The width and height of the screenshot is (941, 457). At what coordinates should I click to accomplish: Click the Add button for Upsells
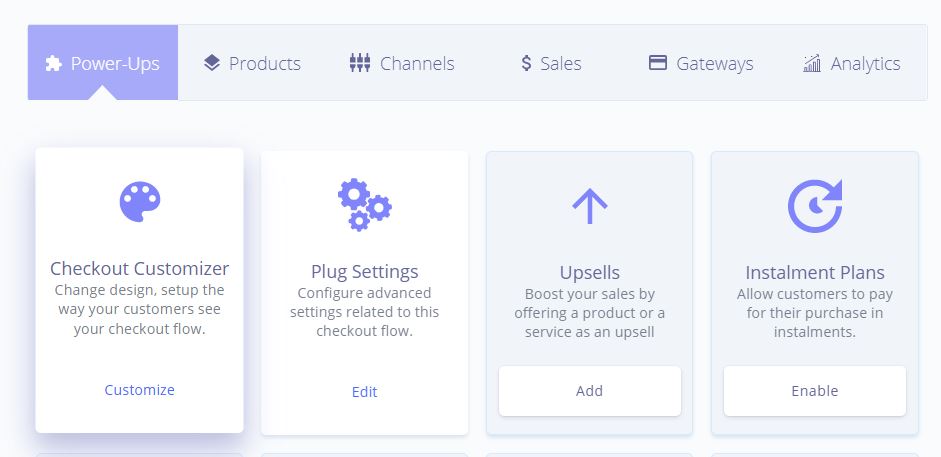[590, 391]
